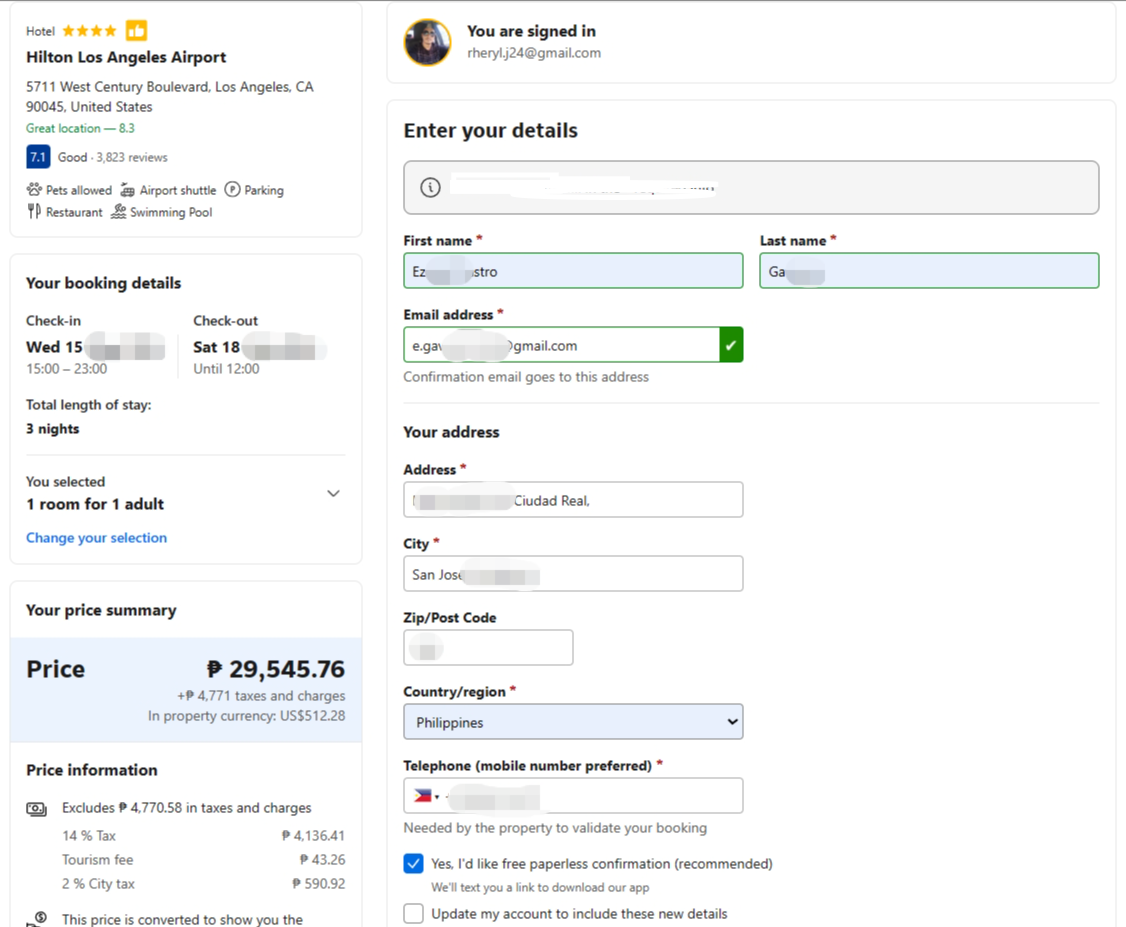
Task: Click the Parking facility icon
Action: pyautogui.click(x=232, y=190)
